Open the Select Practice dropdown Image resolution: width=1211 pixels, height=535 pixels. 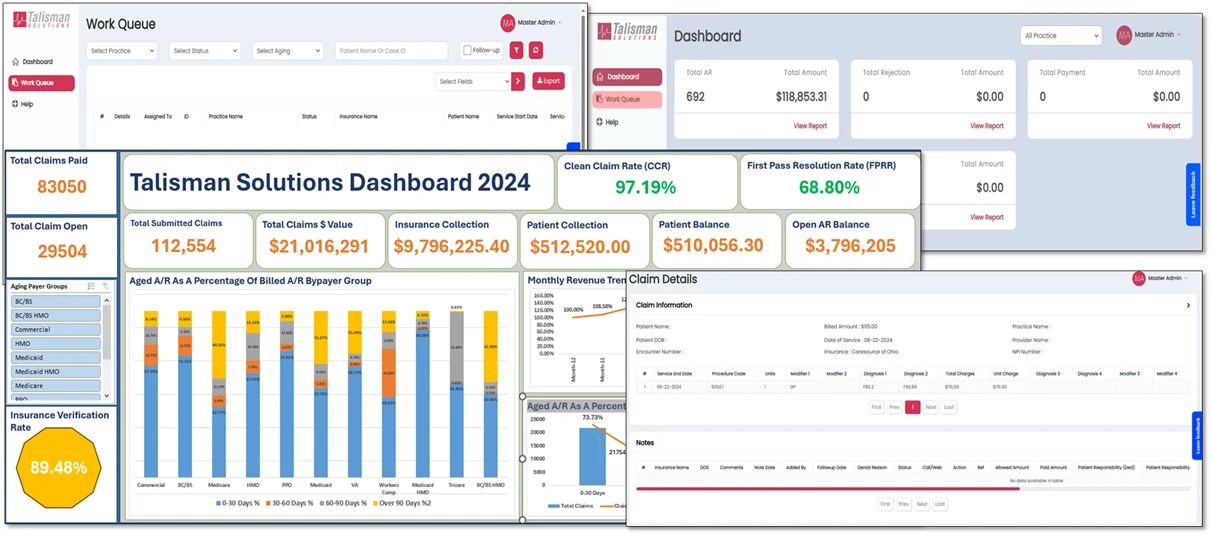122,51
